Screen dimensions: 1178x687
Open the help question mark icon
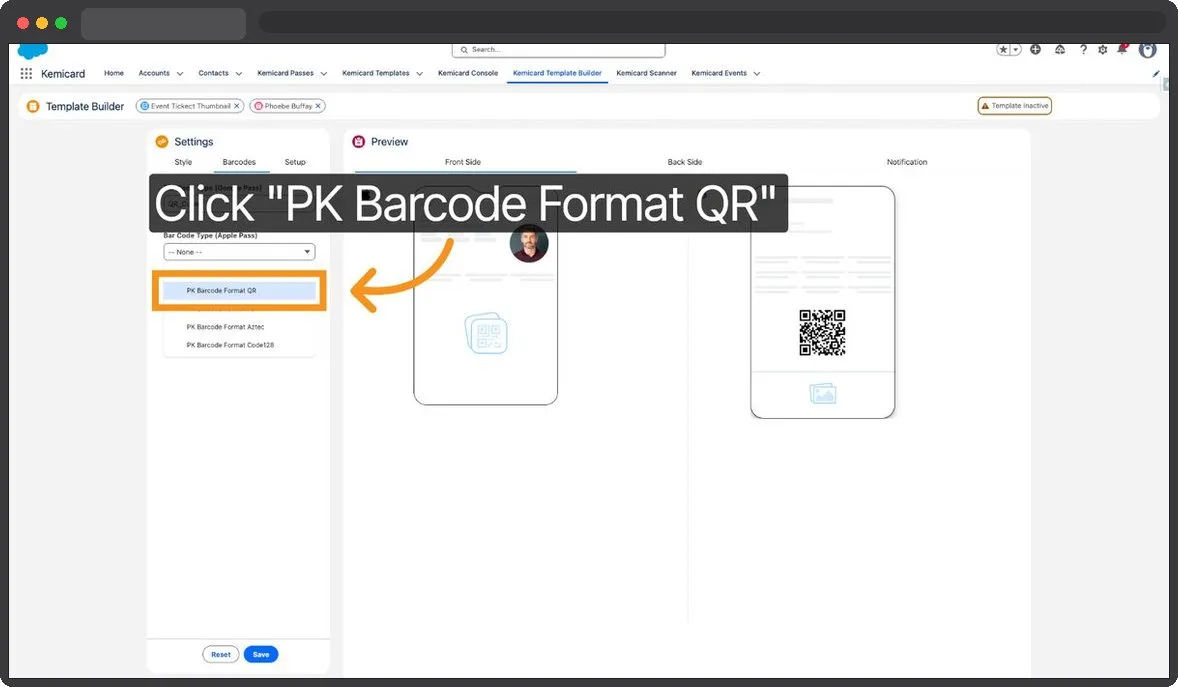(1083, 50)
